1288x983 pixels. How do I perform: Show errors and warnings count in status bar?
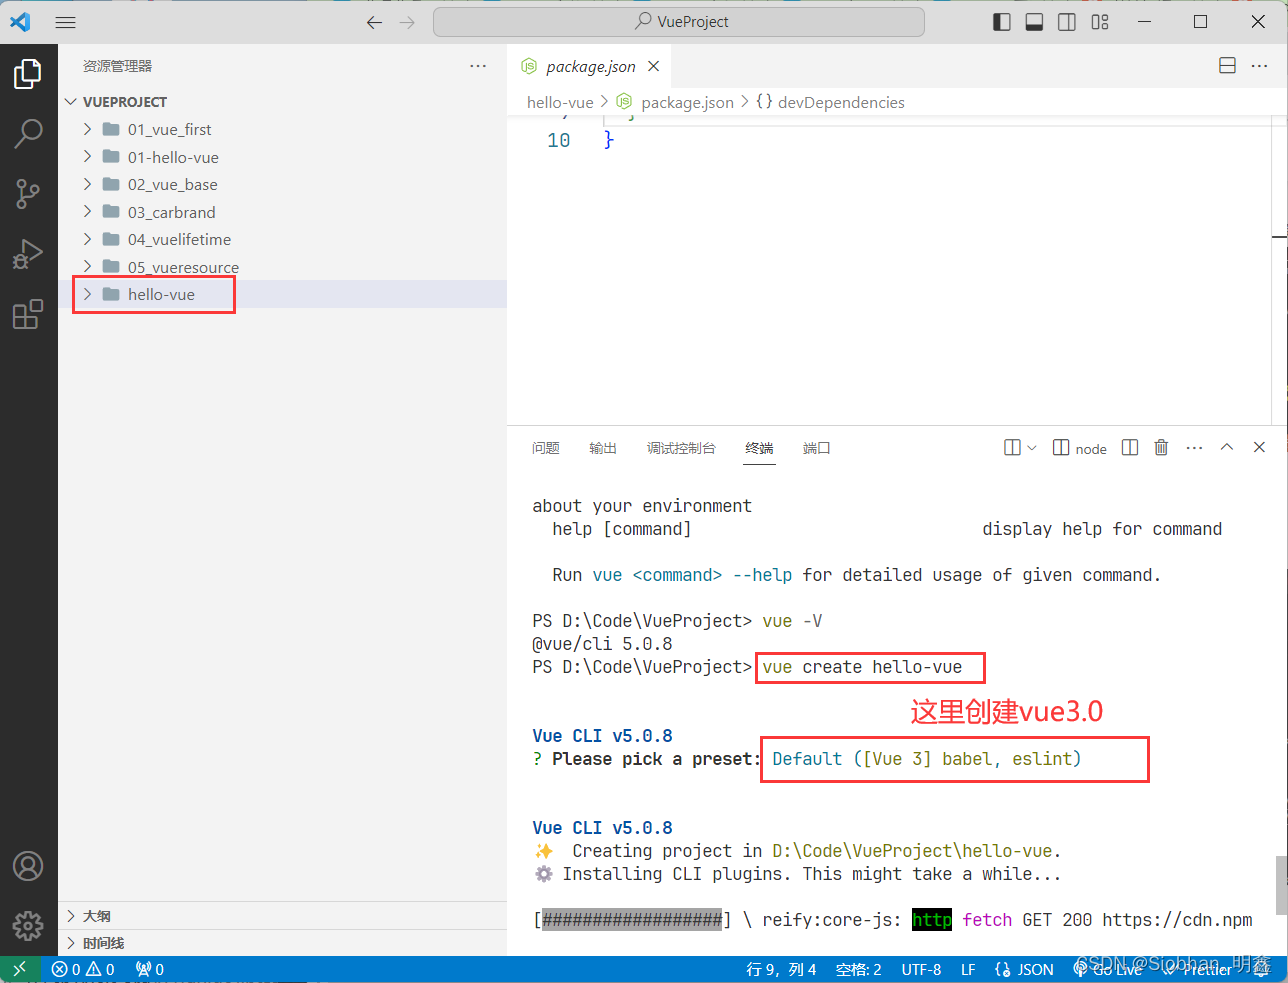click(x=83, y=969)
